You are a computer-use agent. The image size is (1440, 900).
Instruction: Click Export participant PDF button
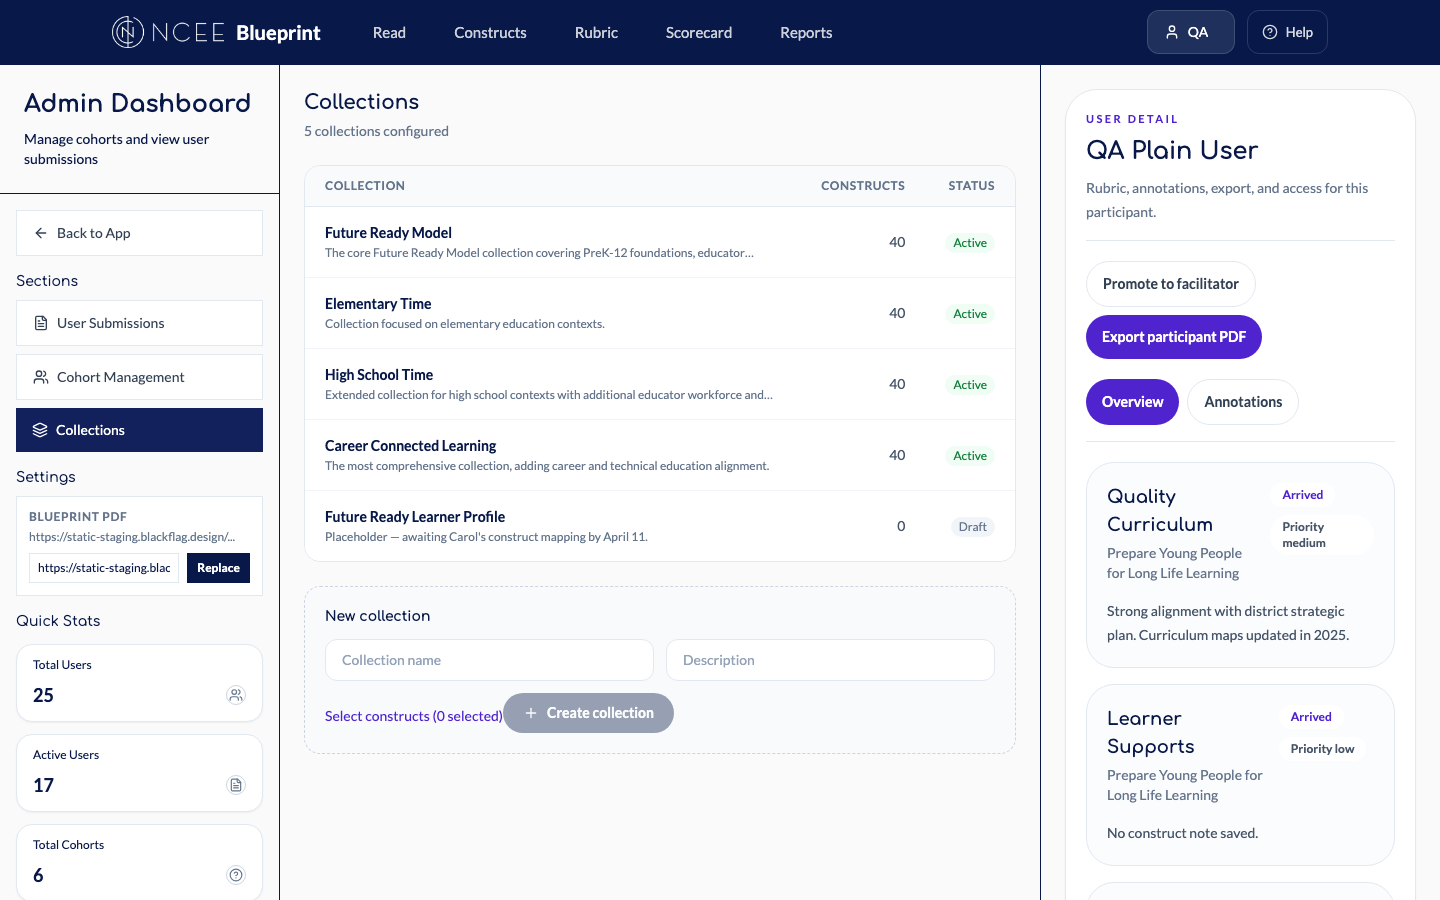(x=1173, y=337)
